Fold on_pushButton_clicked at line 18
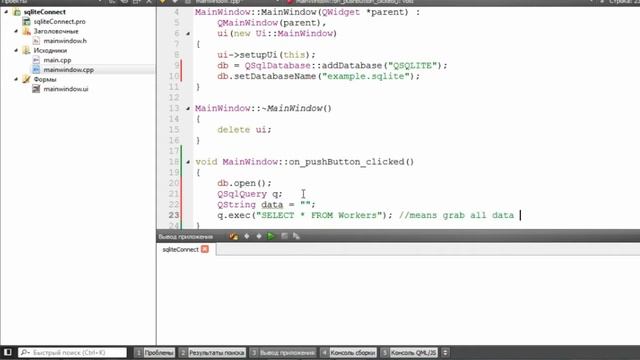This screenshot has height=360, width=640. (x=188, y=162)
